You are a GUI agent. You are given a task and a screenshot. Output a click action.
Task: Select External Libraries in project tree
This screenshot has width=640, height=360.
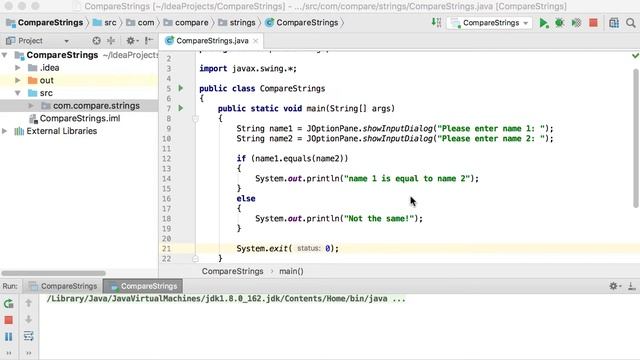[x=56, y=131]
